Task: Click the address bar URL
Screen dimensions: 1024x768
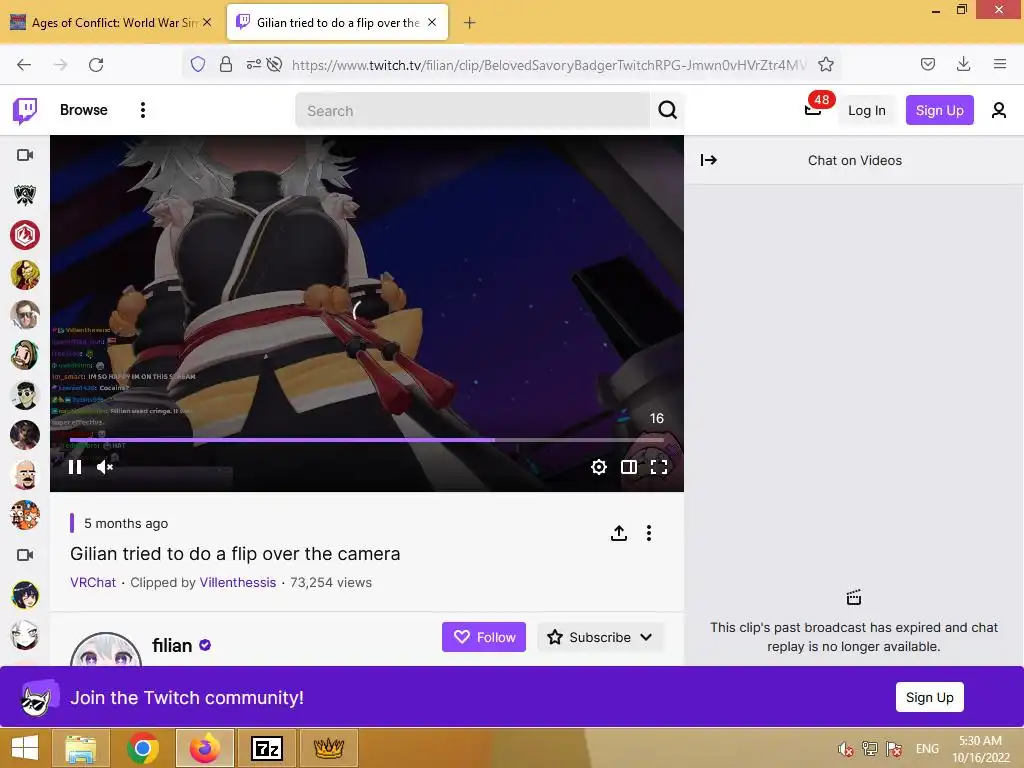Action: [x=549, y=65]
